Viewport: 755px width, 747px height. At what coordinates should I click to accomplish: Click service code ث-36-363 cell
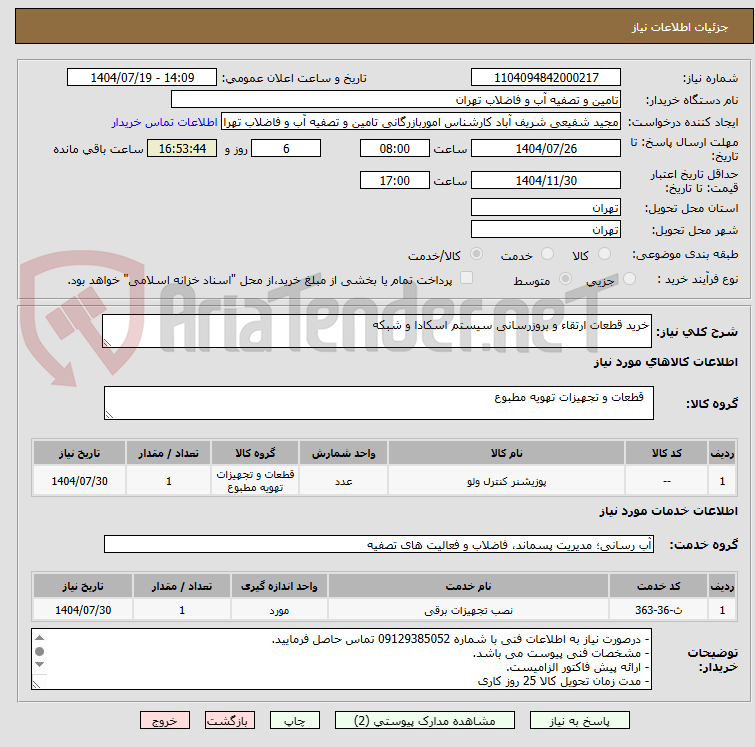(x=658, y=610)
